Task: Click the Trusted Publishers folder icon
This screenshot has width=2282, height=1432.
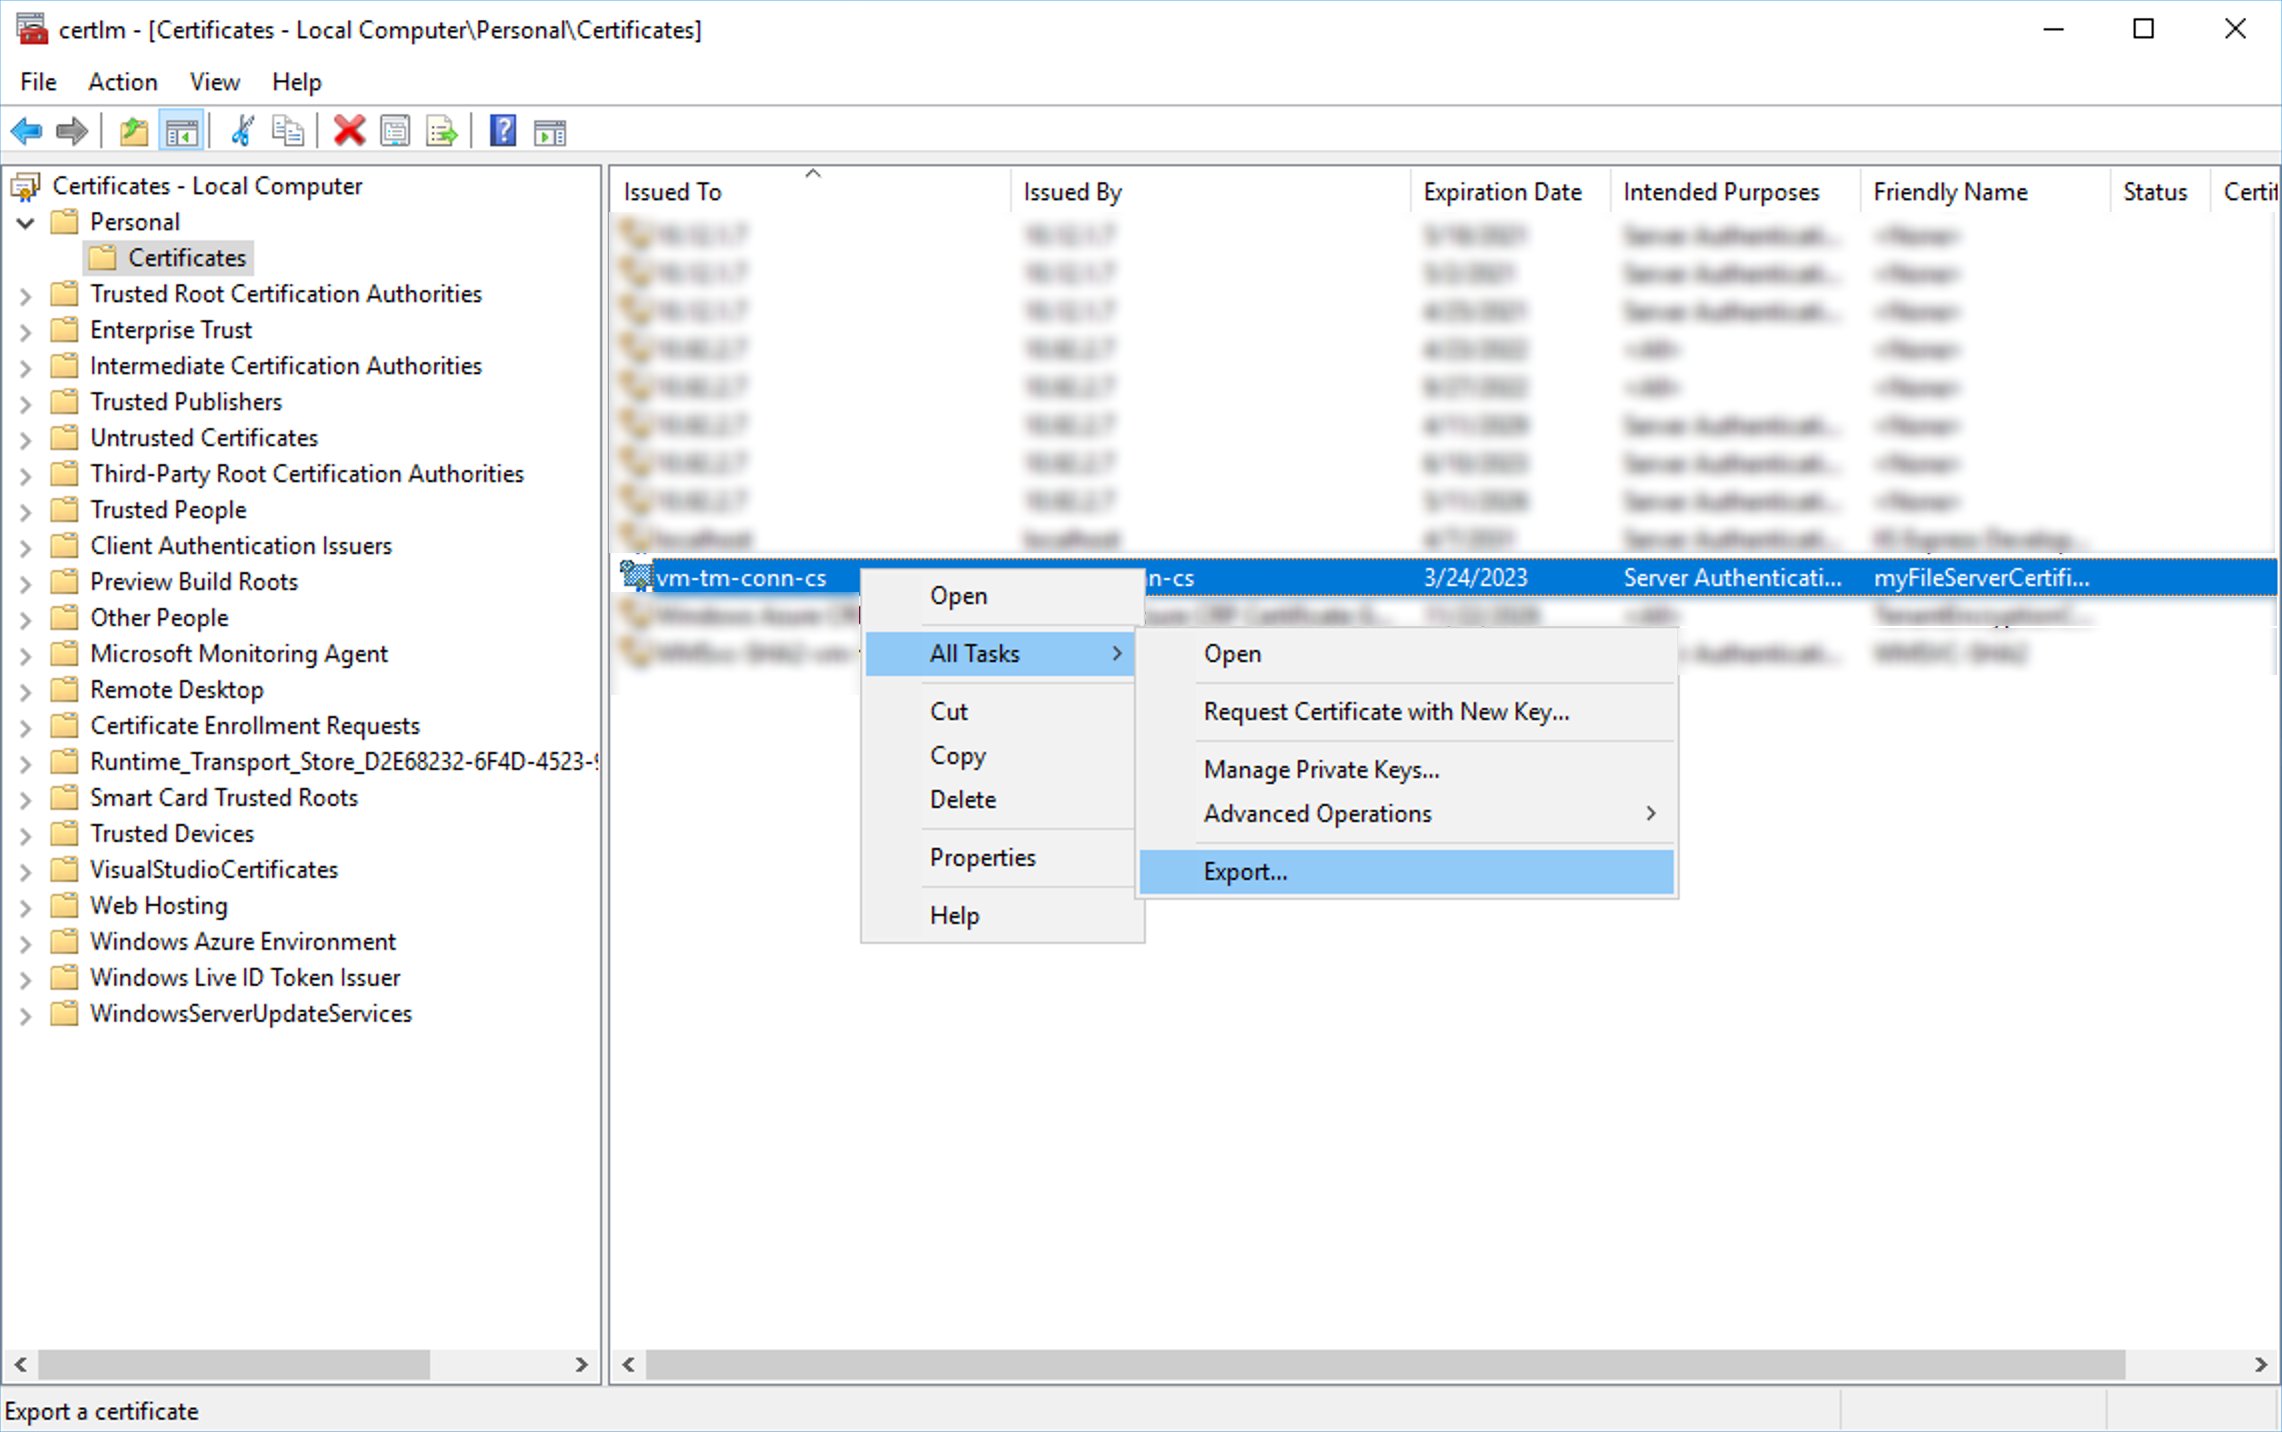Action: coord(64,402)
